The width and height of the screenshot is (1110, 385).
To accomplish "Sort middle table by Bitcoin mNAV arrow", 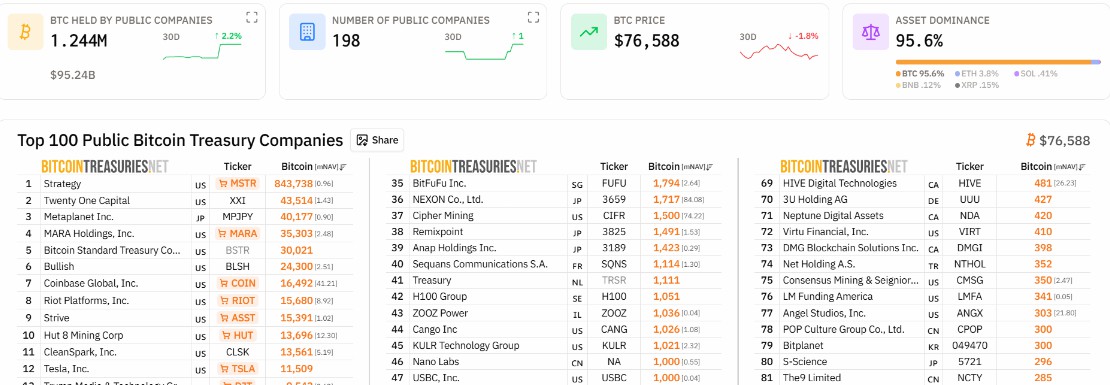I will [710, 167].
